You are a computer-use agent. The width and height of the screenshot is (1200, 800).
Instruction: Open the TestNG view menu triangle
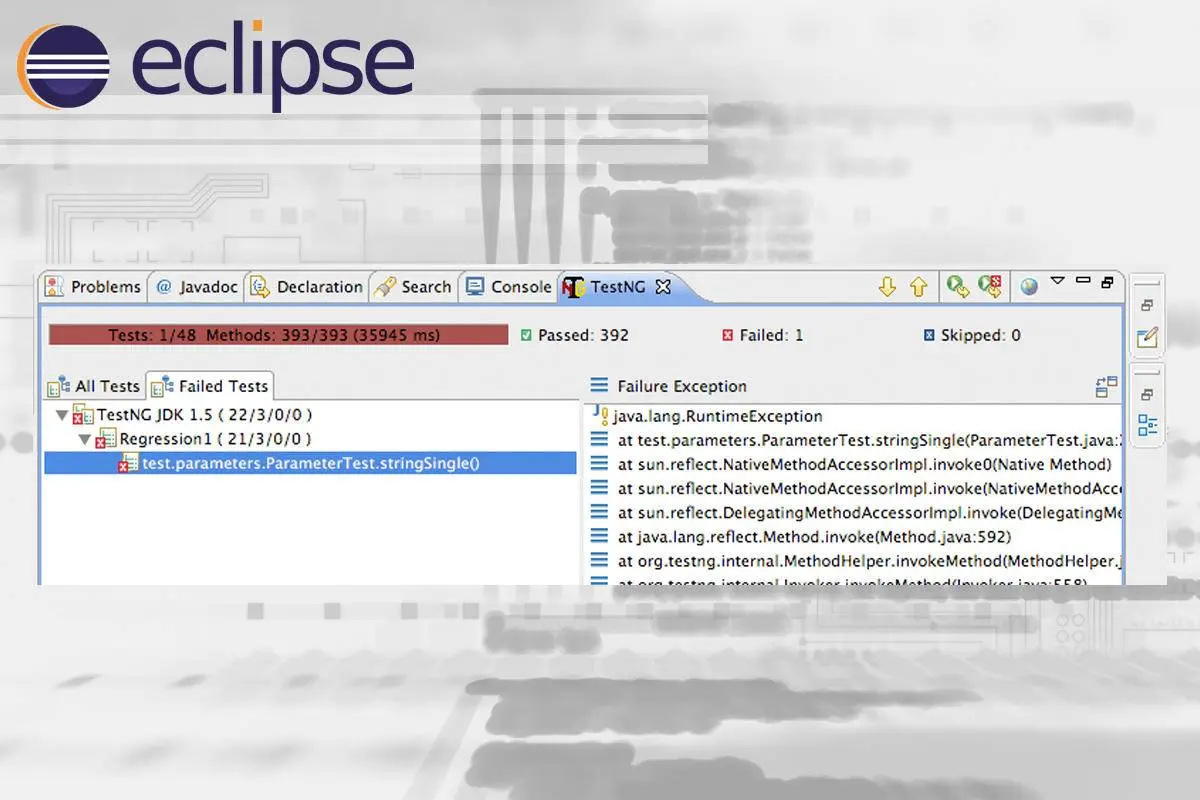1058,281
